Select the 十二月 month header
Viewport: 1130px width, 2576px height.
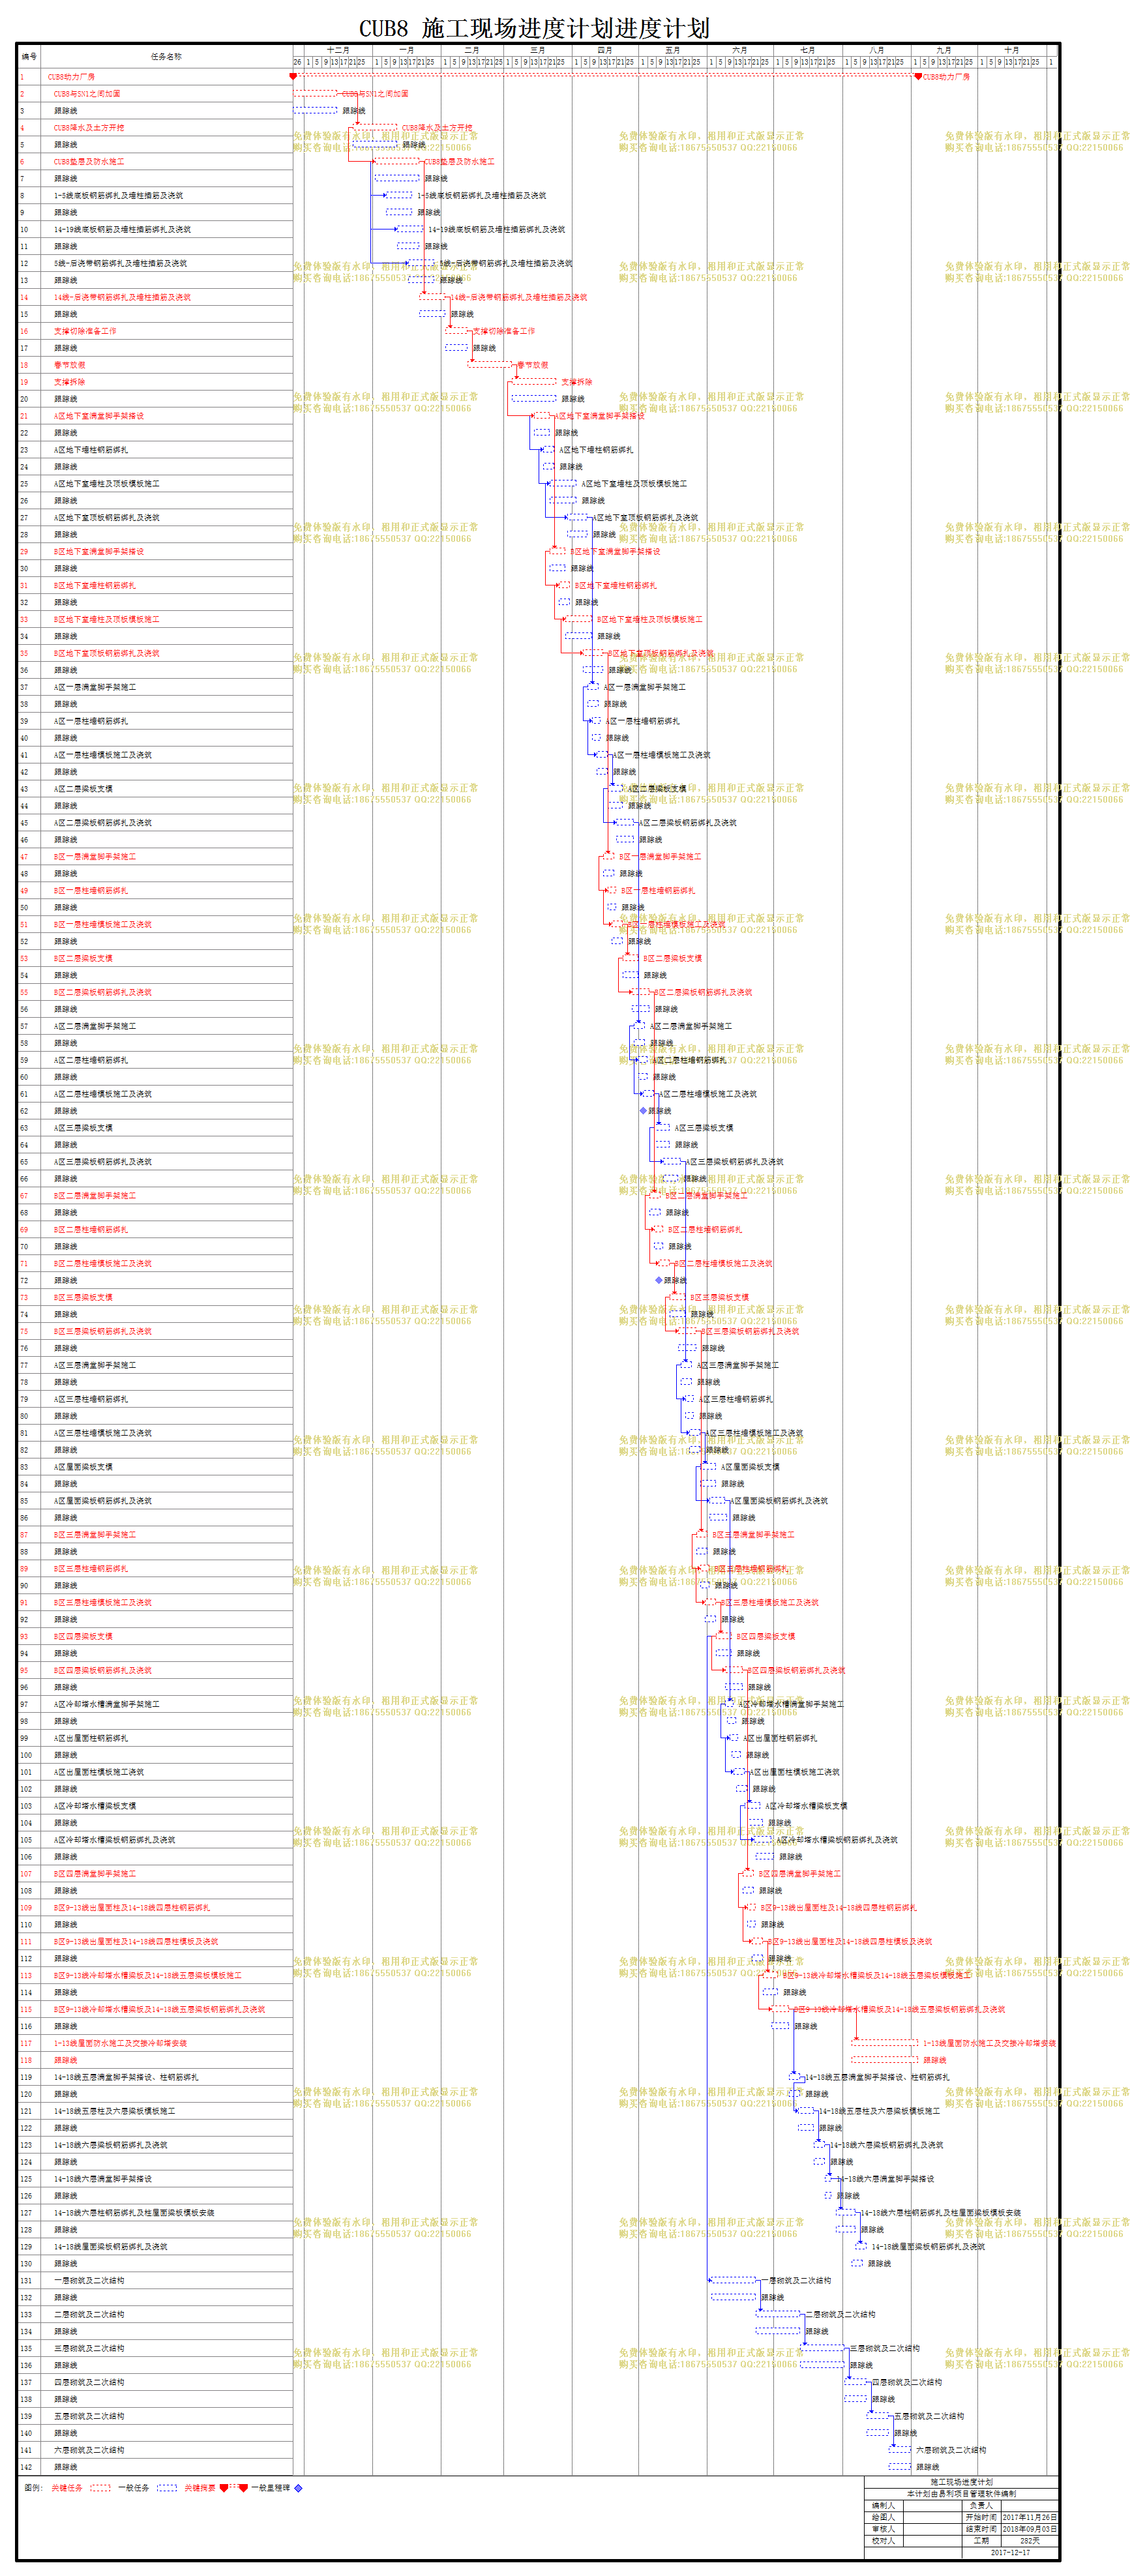click(x=338, y=50)
